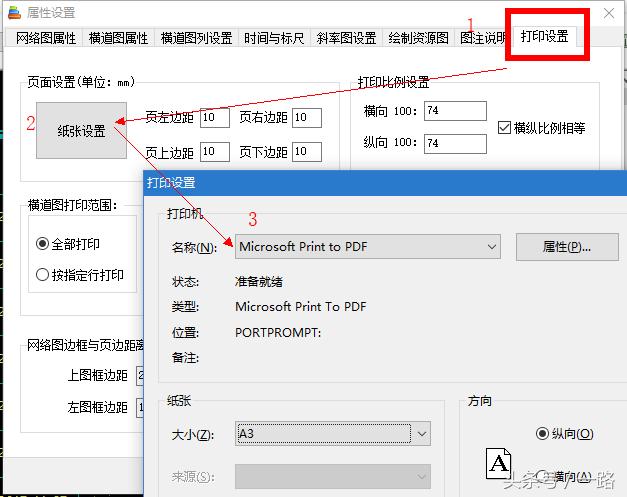The width and height of the screenshot is (627, 497).
Task: Click the 准备就绪 status text
Action: [x=259, y=281]
